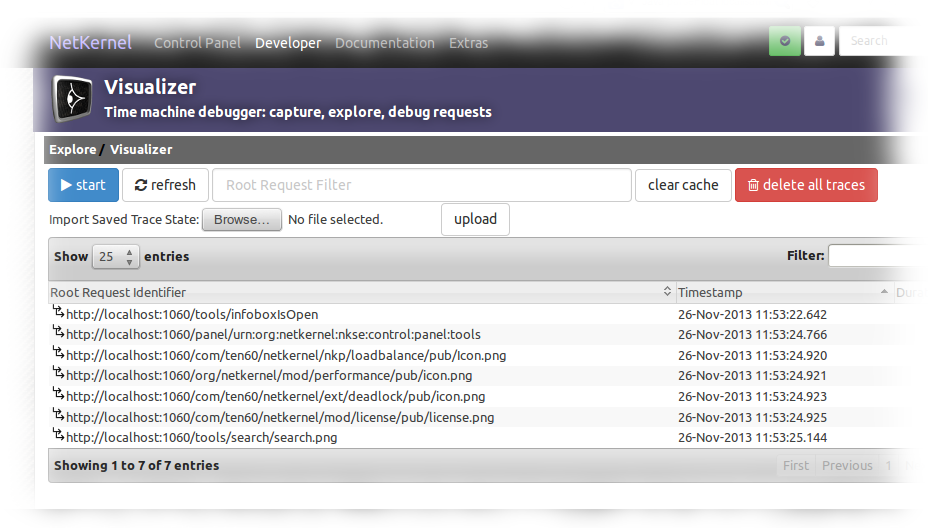Viewport: 928px width, 528px height.
Task: Click trace icon beside performance icon.png row
Action: (58, 372)
